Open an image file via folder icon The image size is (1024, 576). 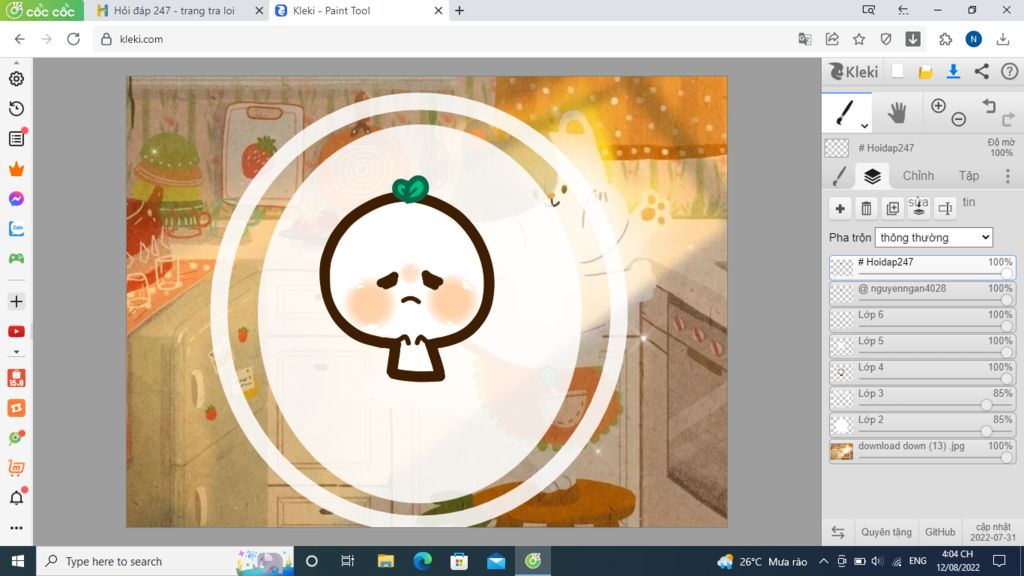coord(925,72)
